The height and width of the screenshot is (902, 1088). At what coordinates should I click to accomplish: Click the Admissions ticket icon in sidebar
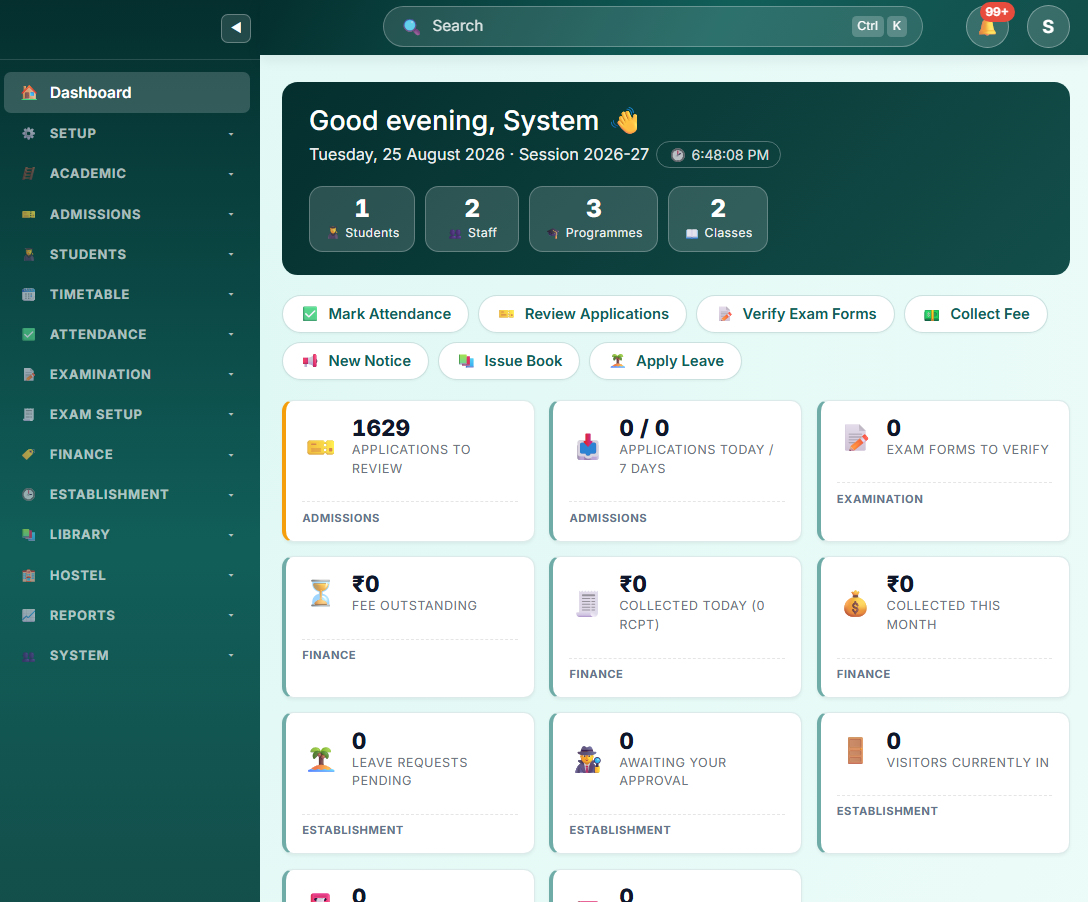(28, 214)
